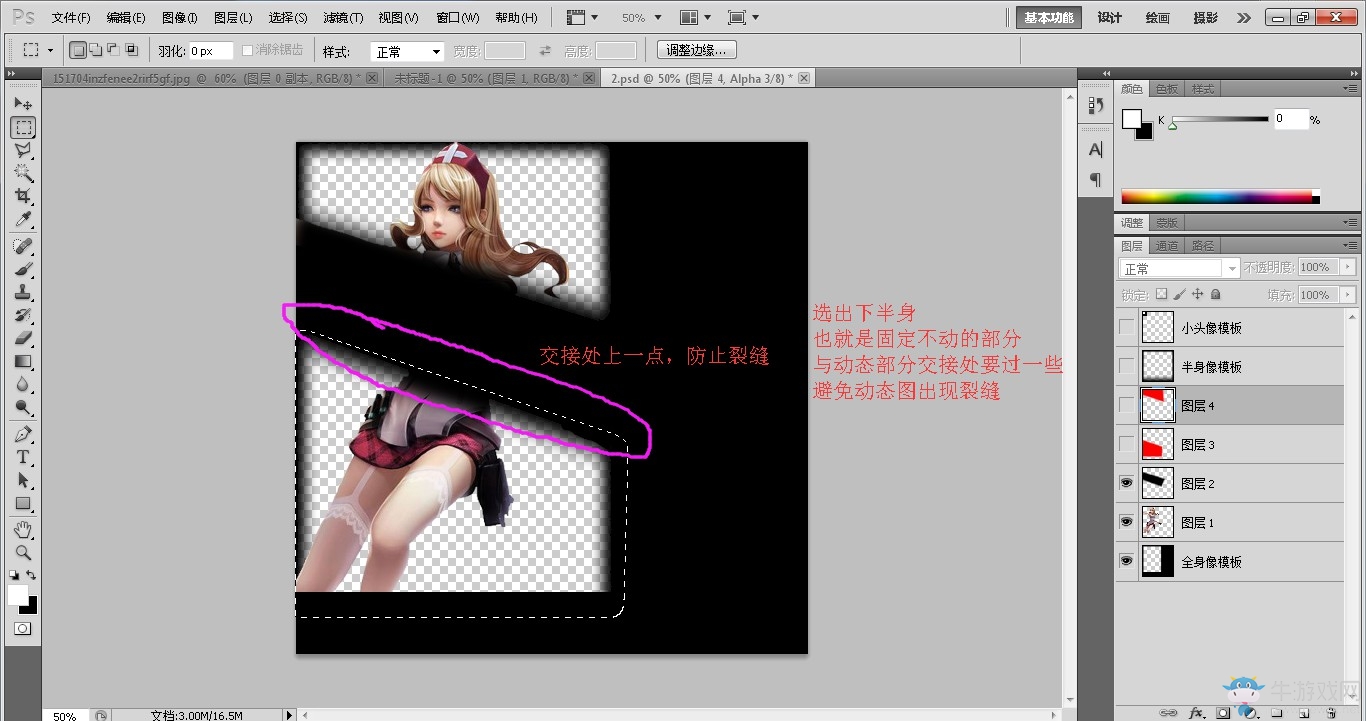Viewport: 1366px width, 721px height.
Task: Open the Character panel icon in dock
Action: 1095,149
